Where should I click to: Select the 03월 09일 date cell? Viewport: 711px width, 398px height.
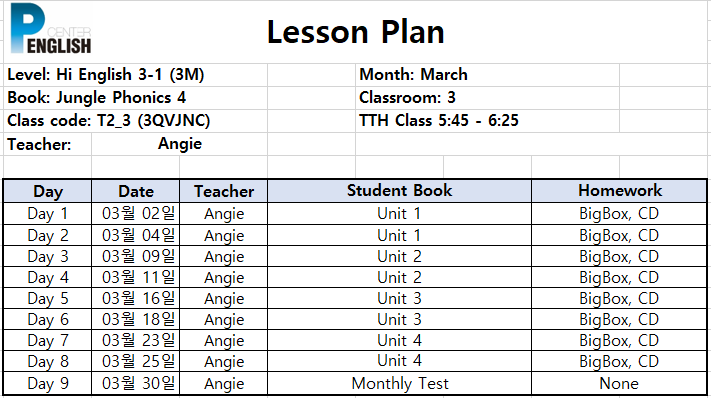tap(136, 257)
